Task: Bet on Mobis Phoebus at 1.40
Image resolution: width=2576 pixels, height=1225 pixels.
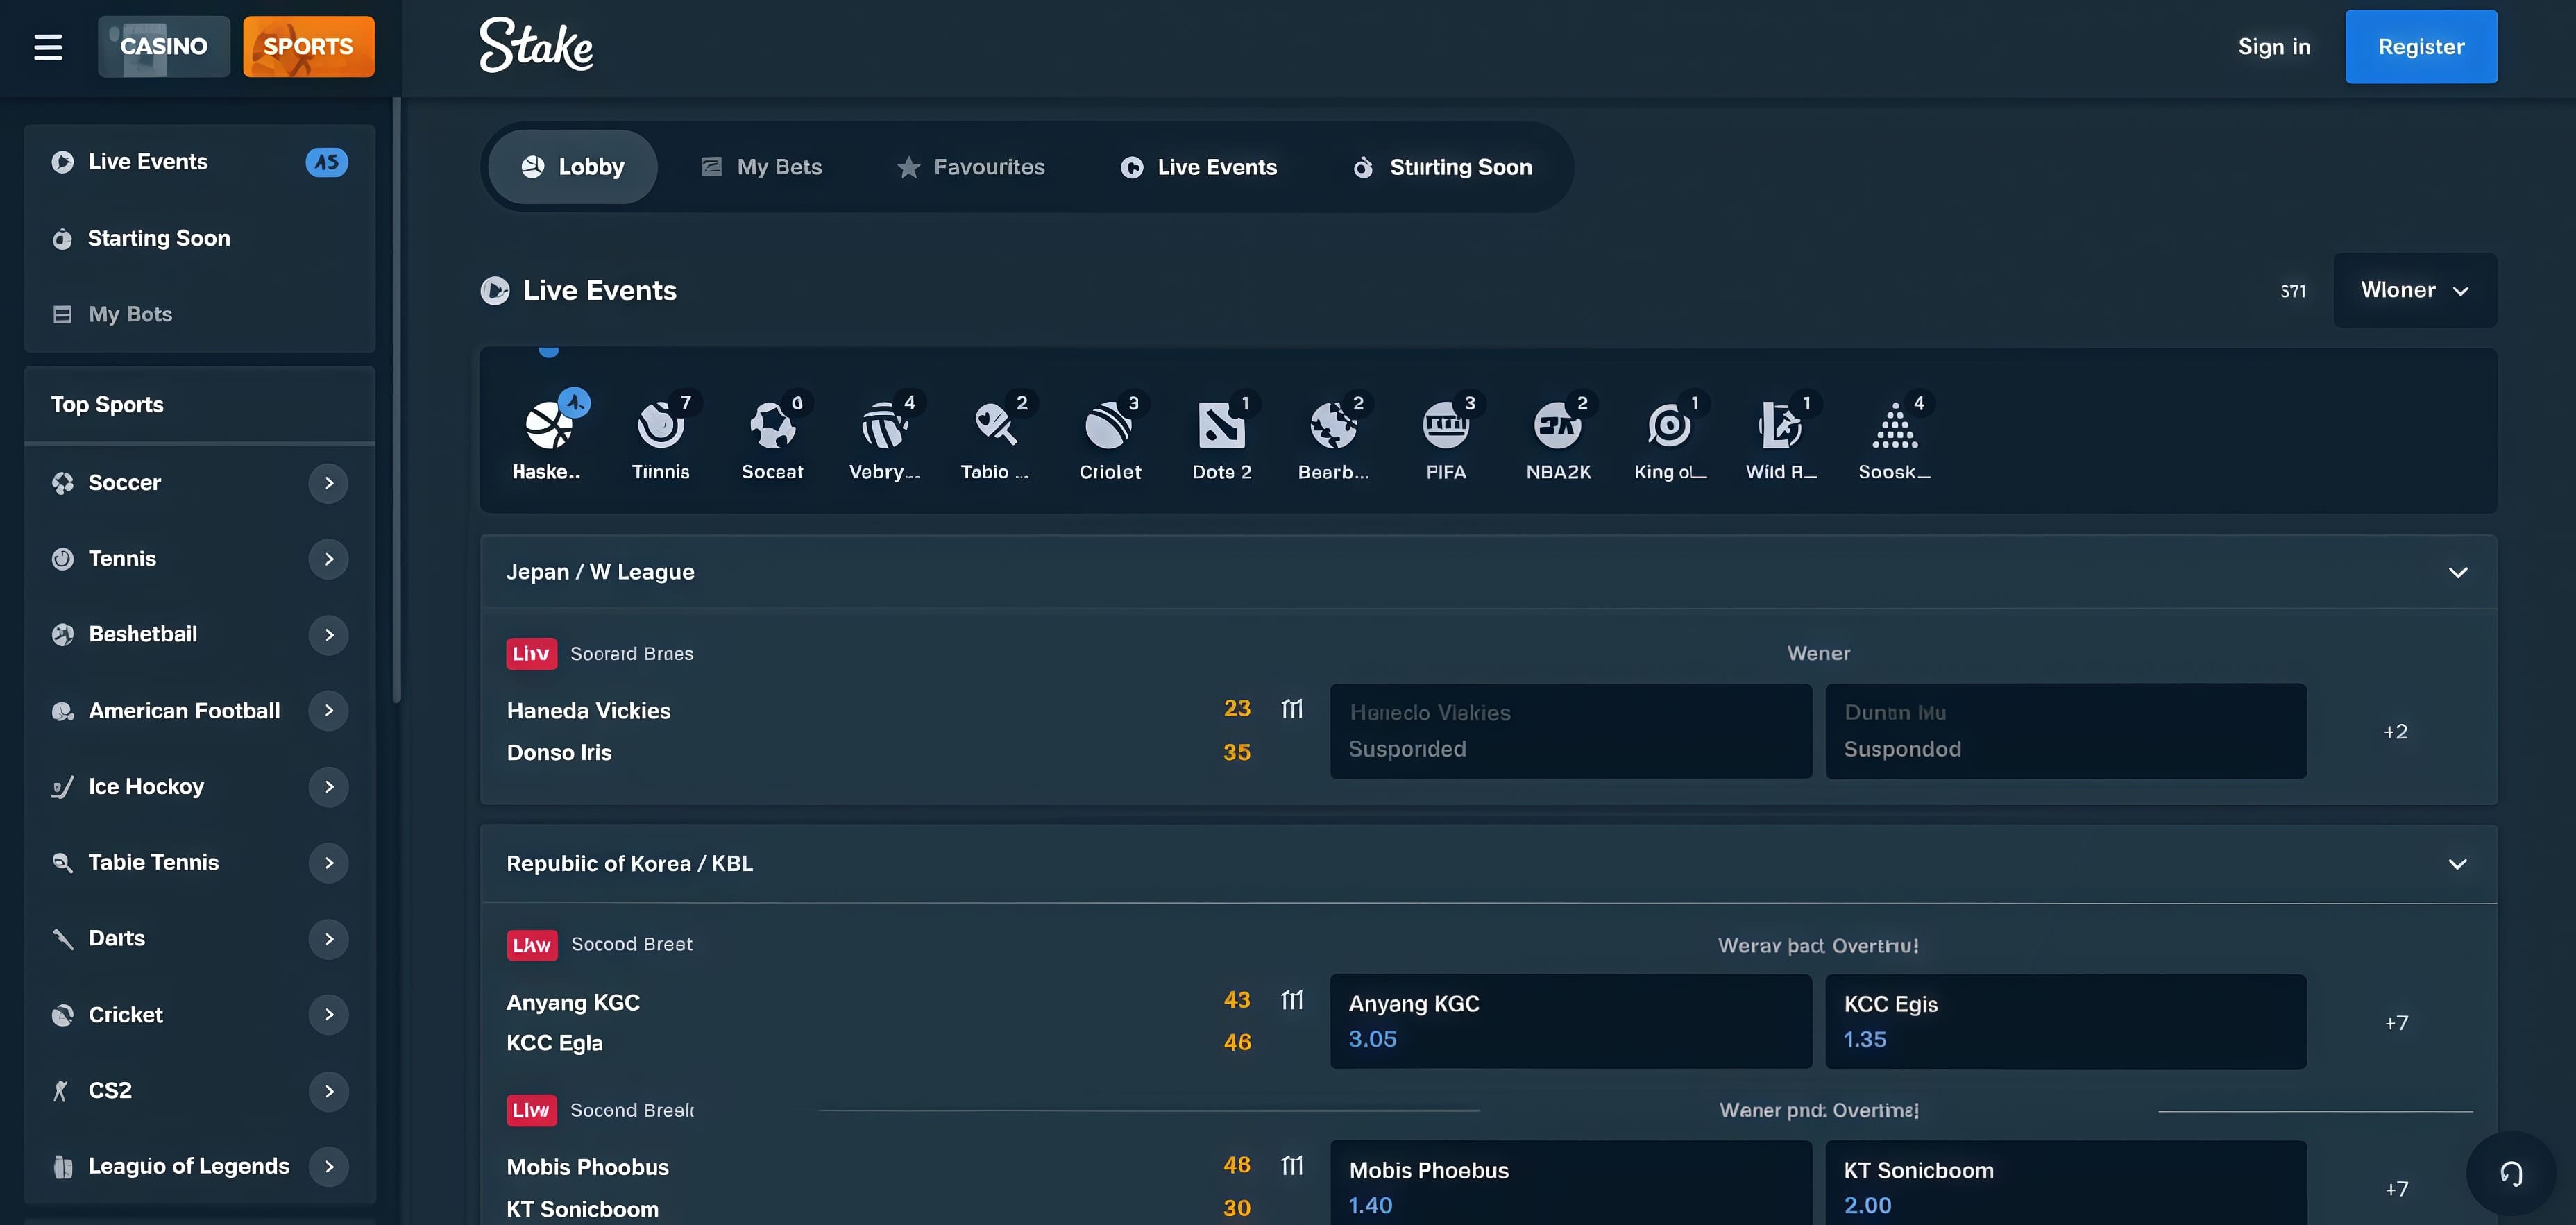Action: tap(1570, 1183)
